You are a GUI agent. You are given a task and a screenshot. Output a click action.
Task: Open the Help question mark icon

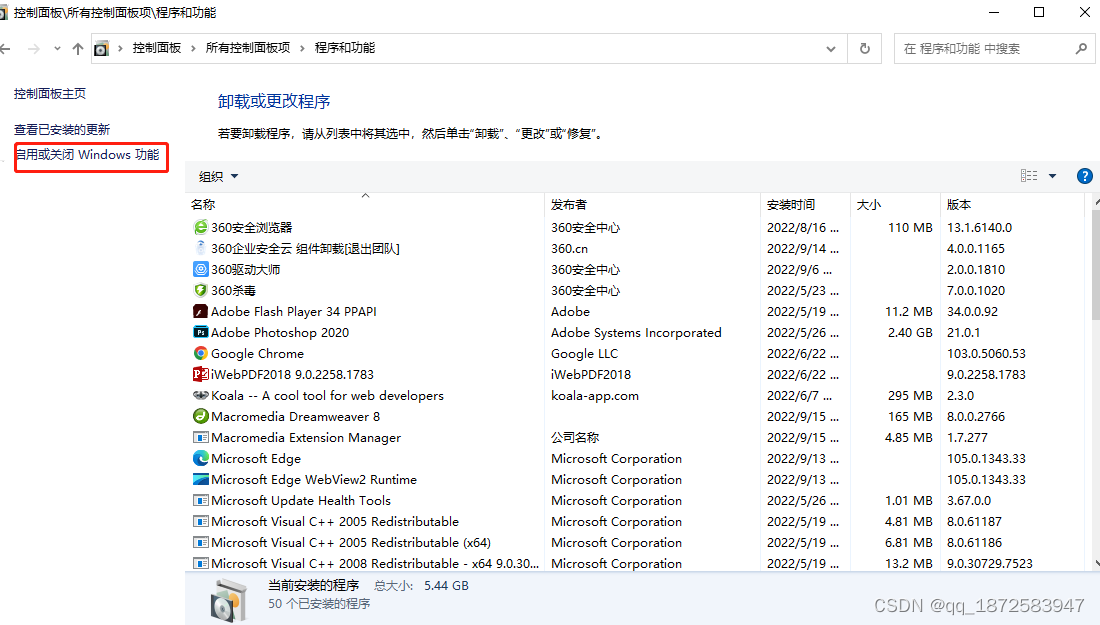click(1084, 175)
